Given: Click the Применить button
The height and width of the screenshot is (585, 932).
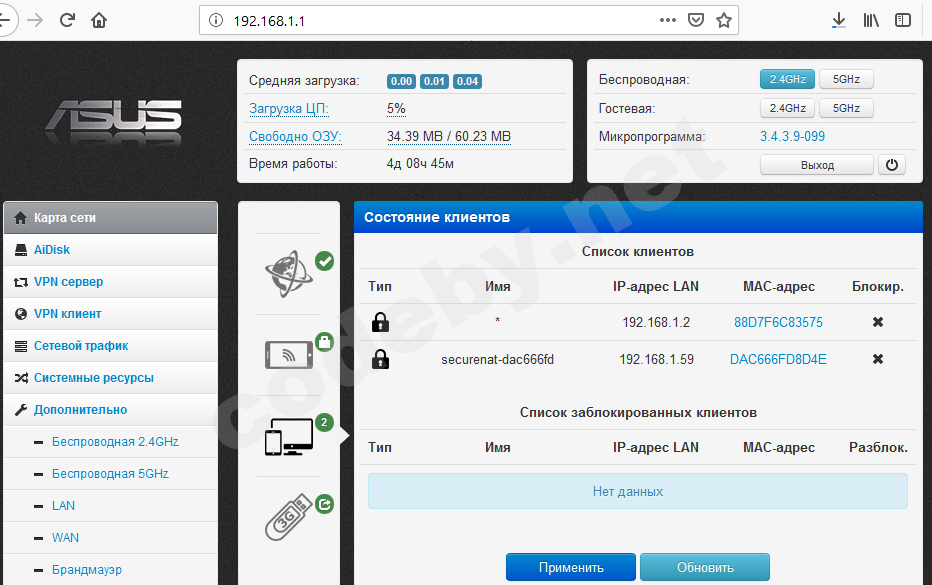Looking at the screenshot, I should coord(571,567).
